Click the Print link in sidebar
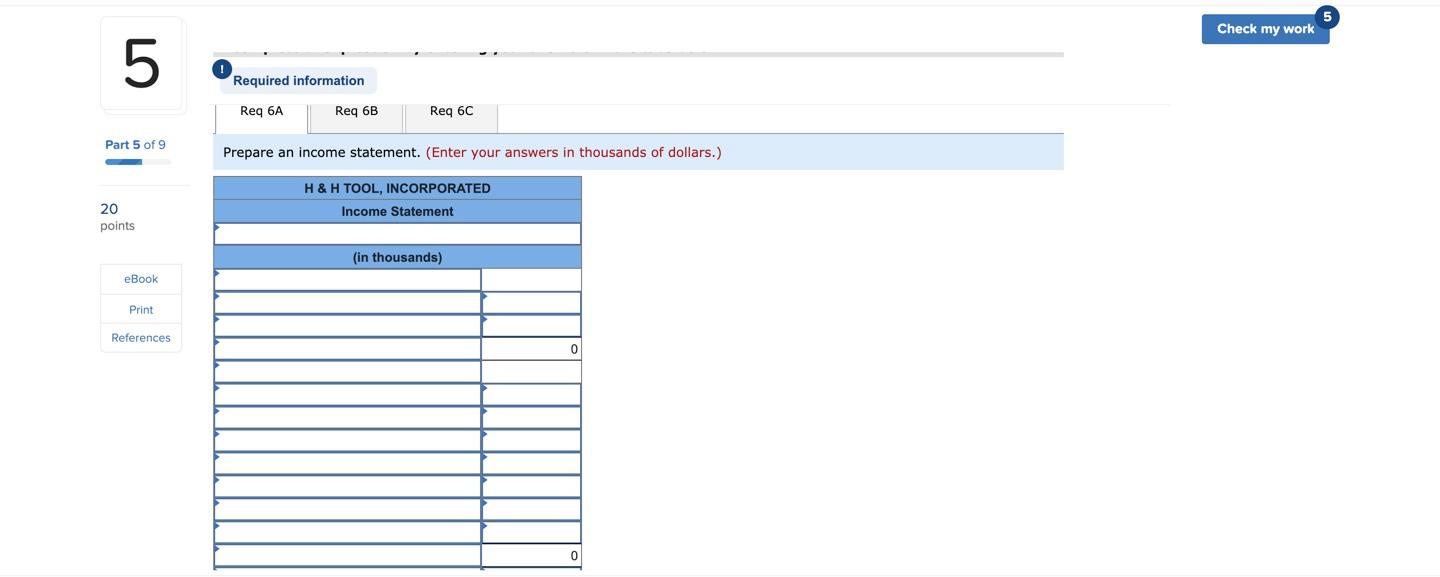 [x=141, y=309]
